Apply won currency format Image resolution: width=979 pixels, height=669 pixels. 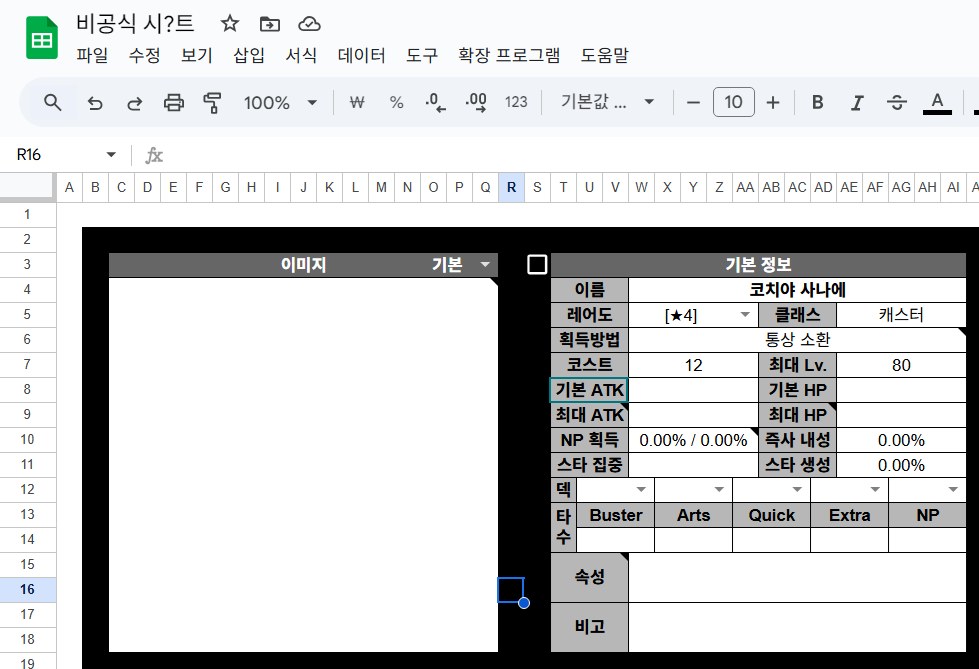355,102
